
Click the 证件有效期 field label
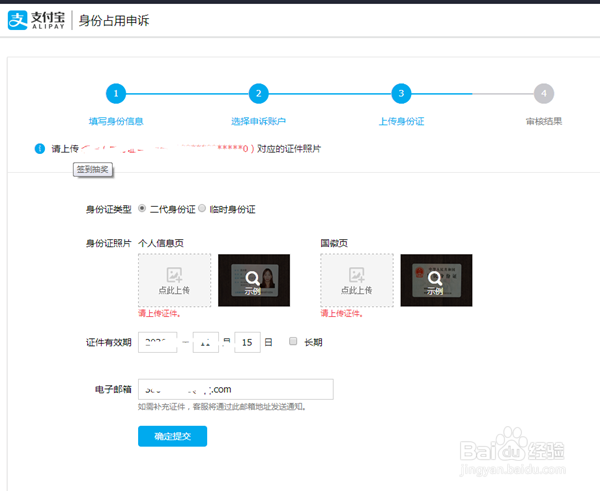(109, 342)
